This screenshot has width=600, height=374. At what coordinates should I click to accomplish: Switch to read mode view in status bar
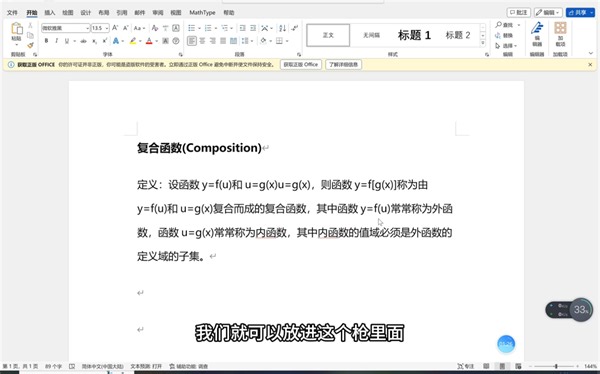486,366
